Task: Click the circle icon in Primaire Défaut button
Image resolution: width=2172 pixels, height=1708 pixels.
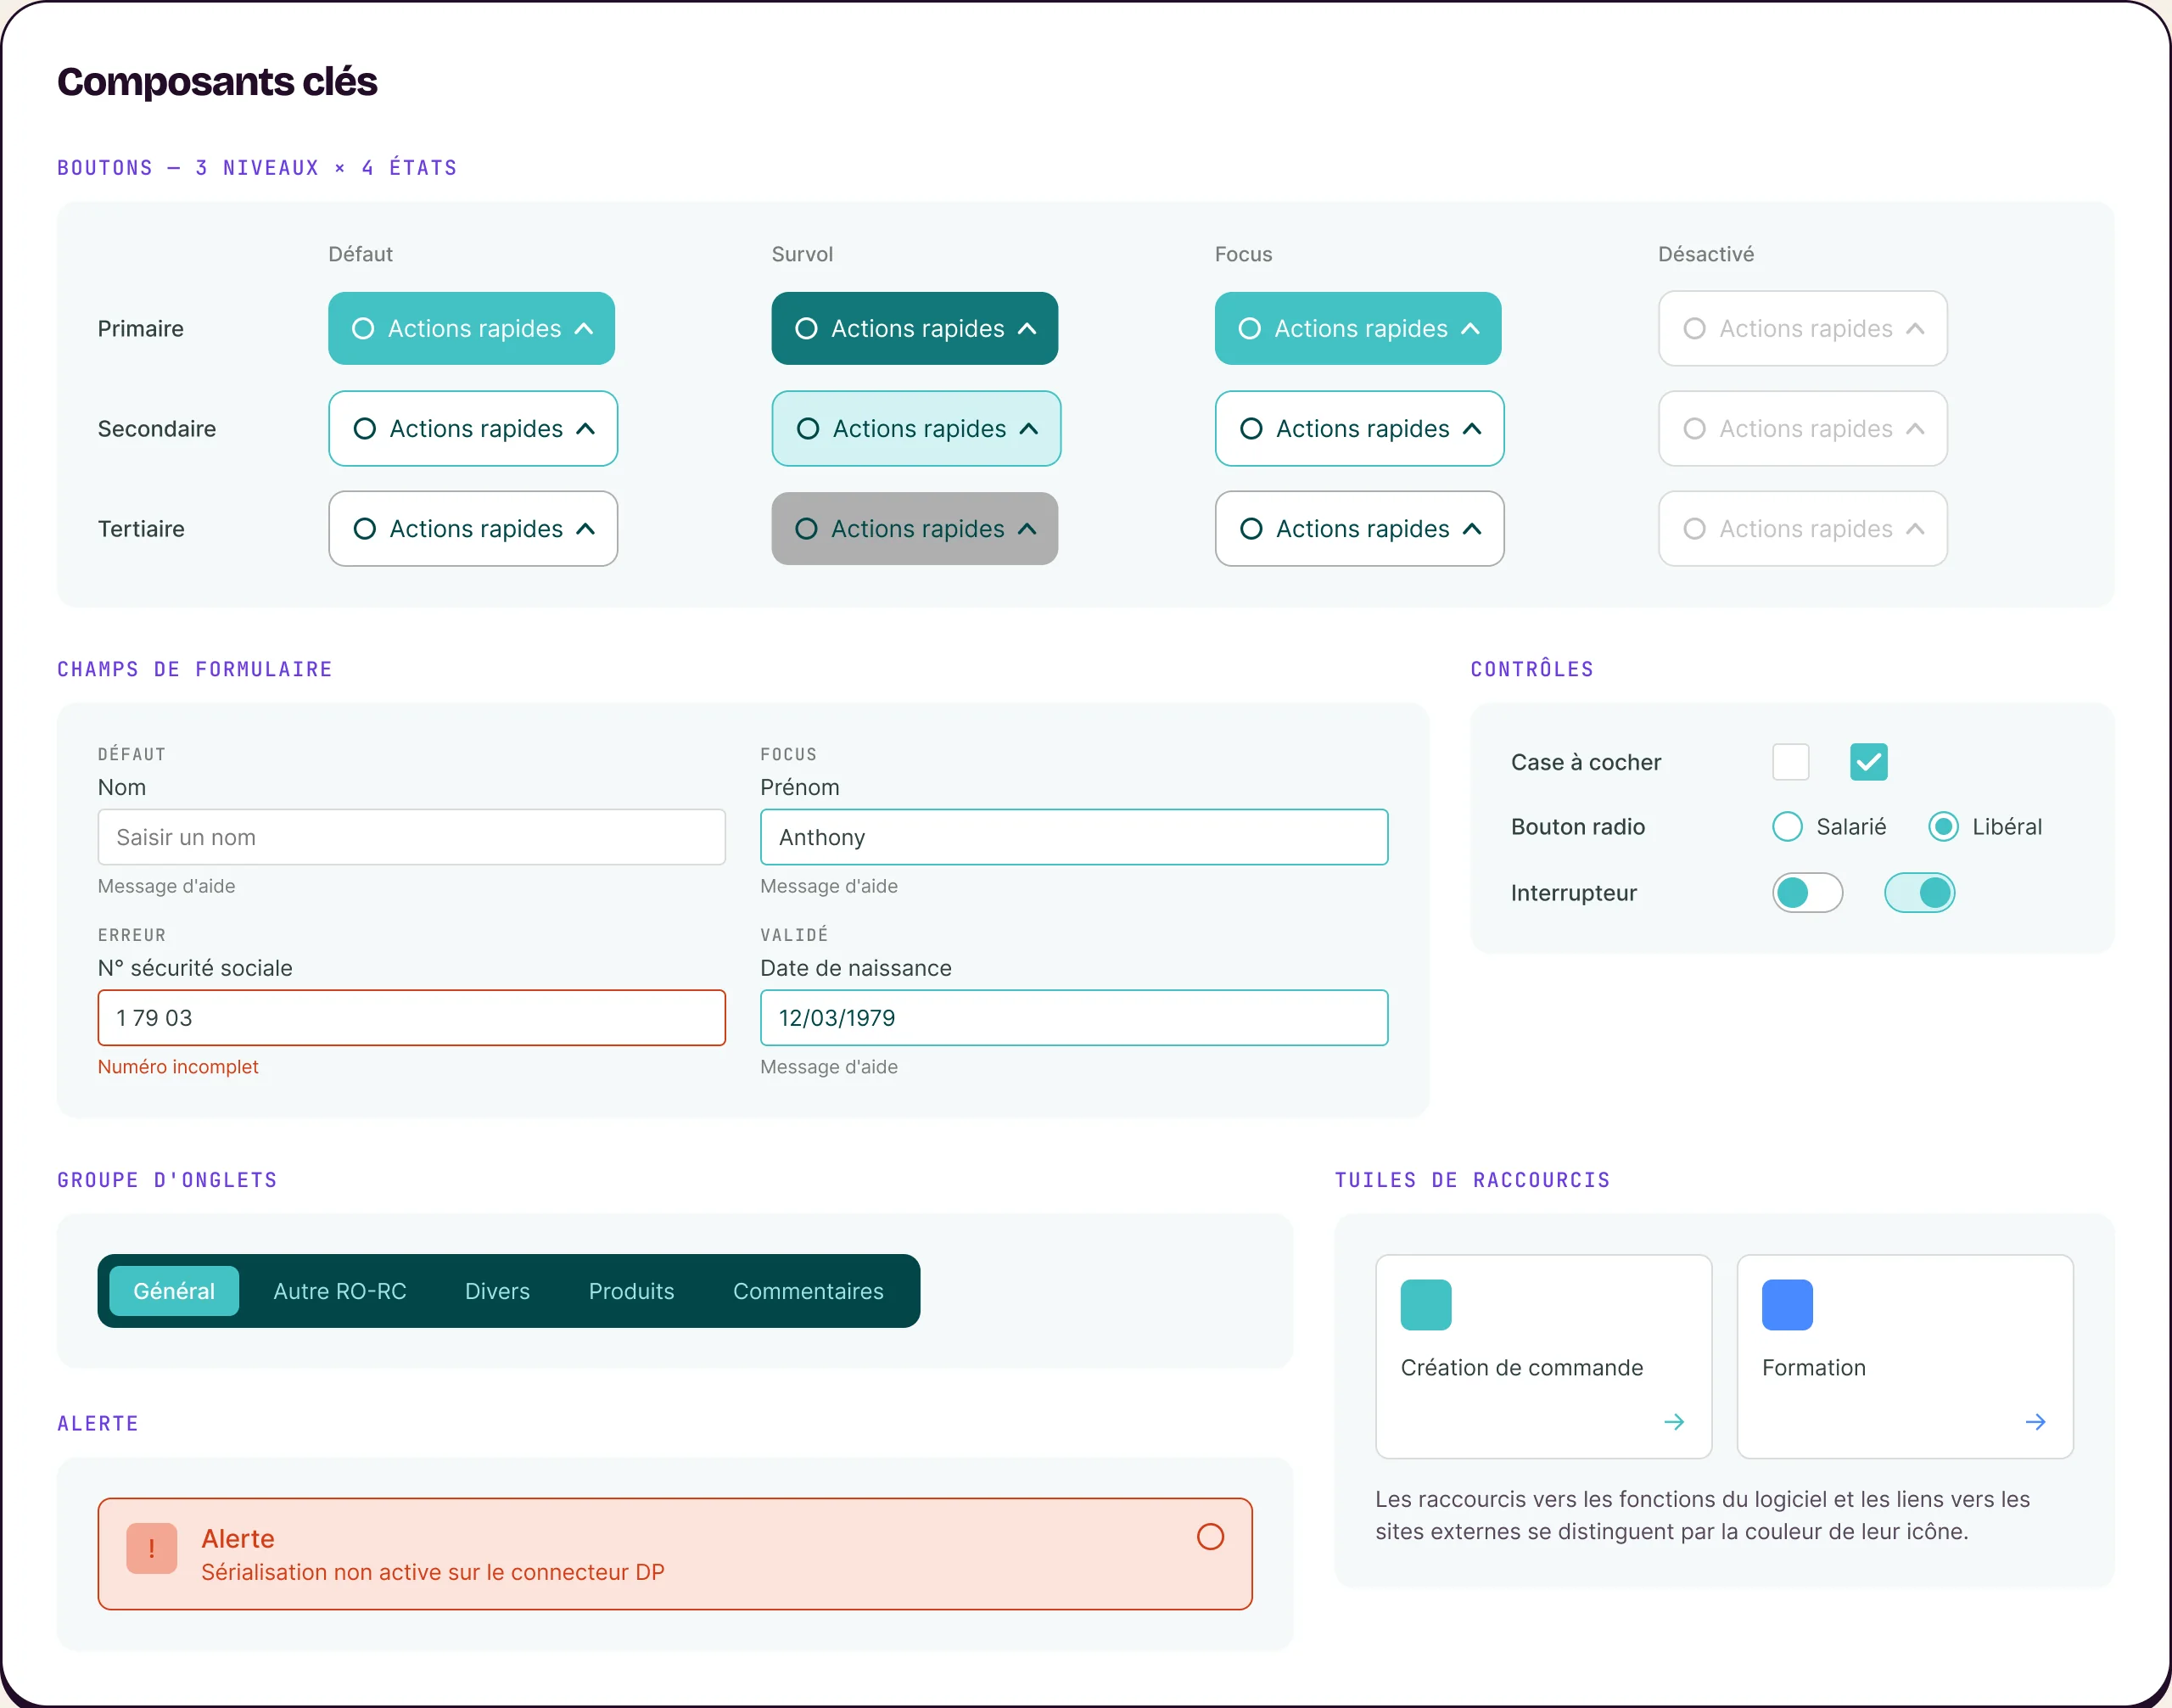Action: [363, 329]
